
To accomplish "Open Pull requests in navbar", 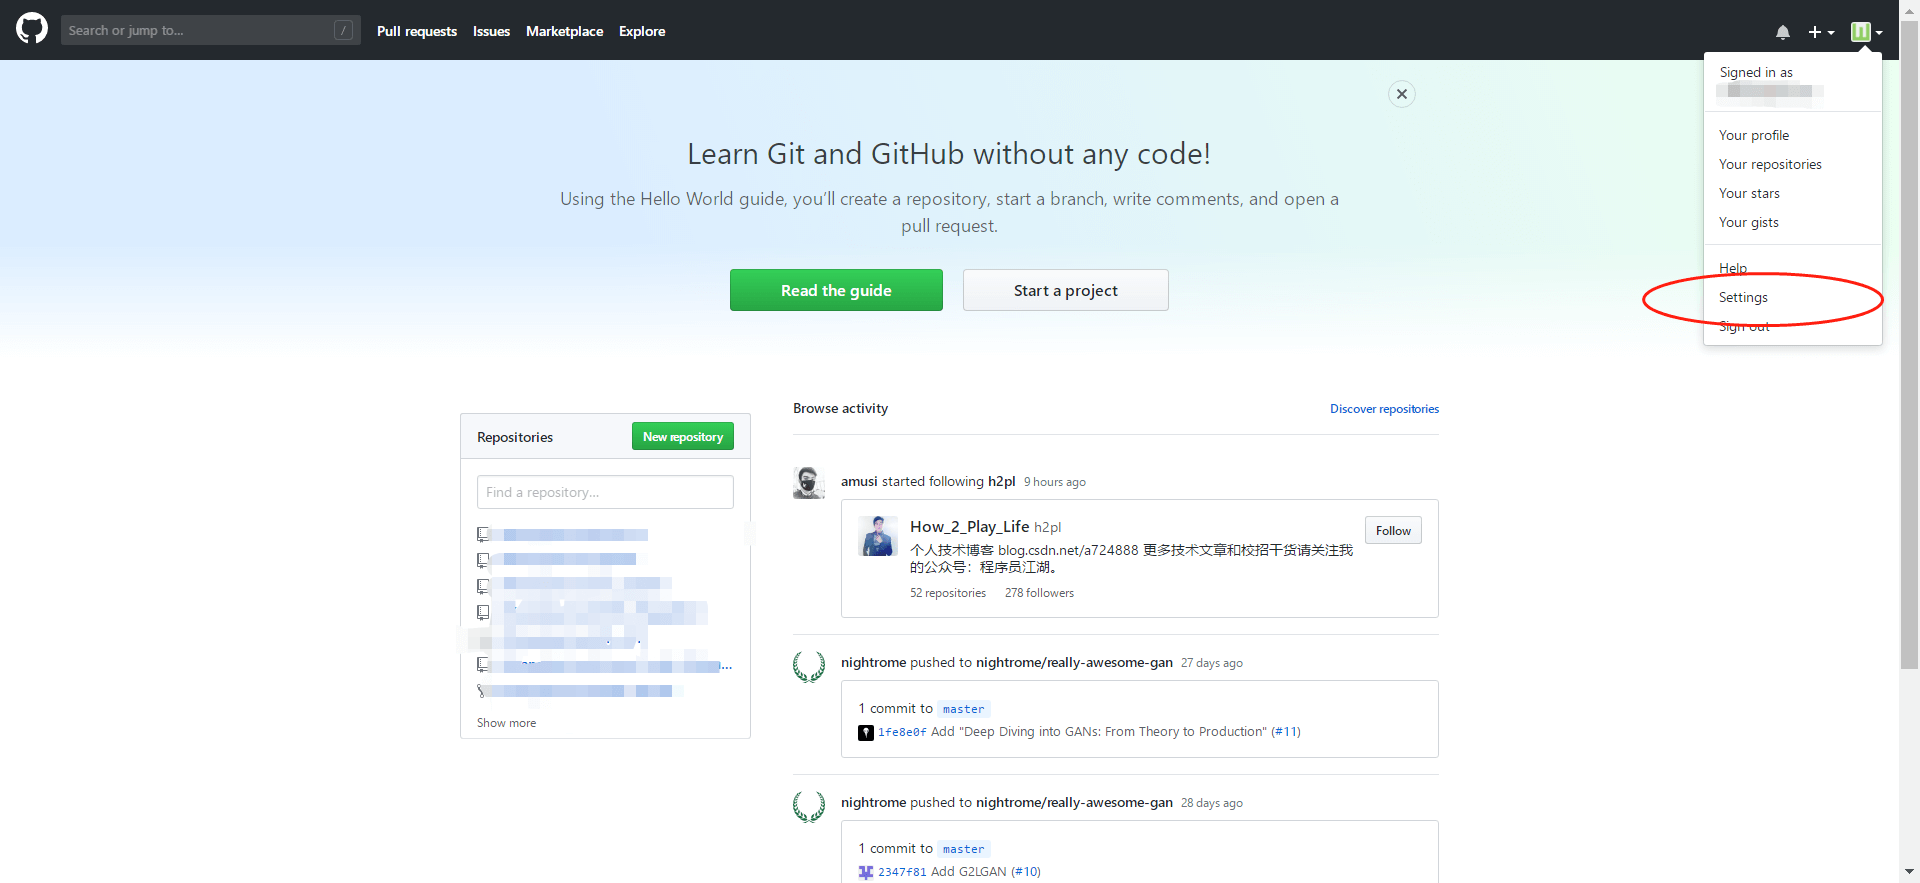I will point(417,31).
